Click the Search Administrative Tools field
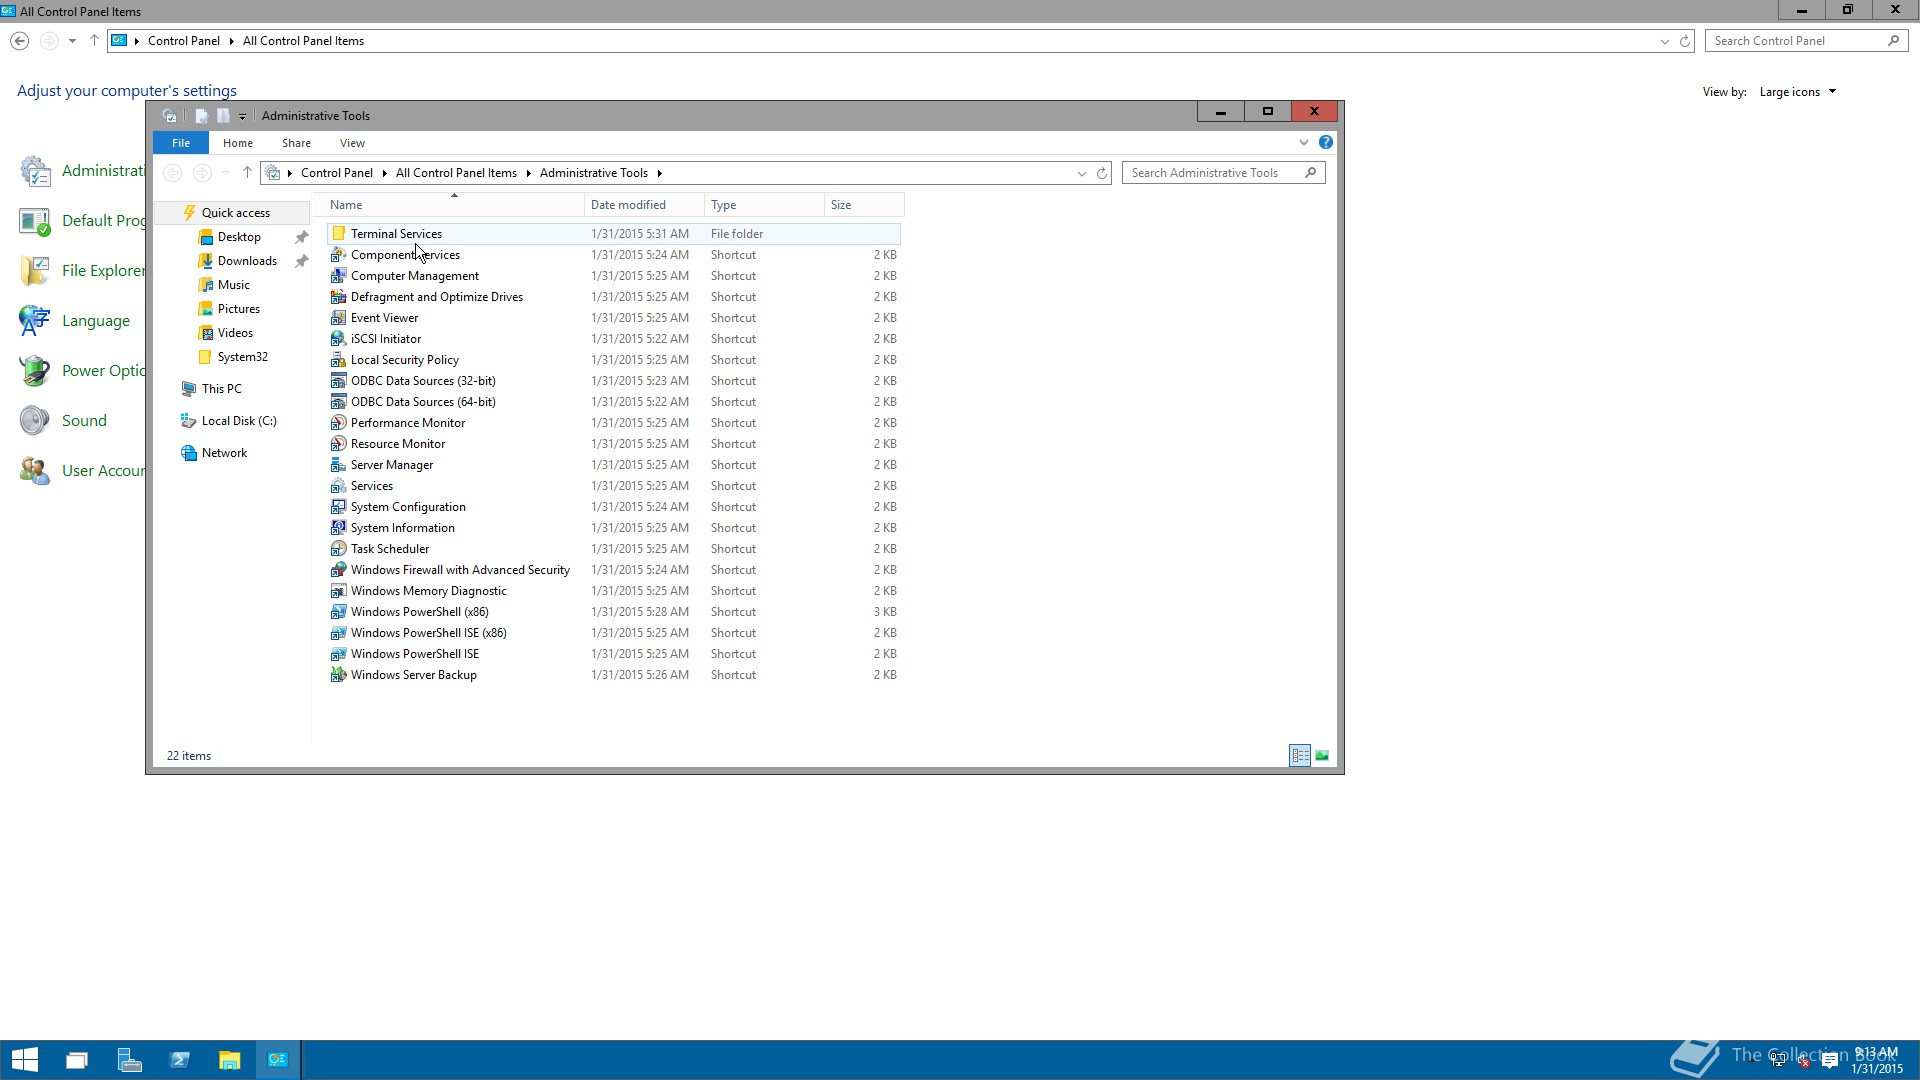This screenshot has width=1920, height=1080. click(x=1223, y=173)
